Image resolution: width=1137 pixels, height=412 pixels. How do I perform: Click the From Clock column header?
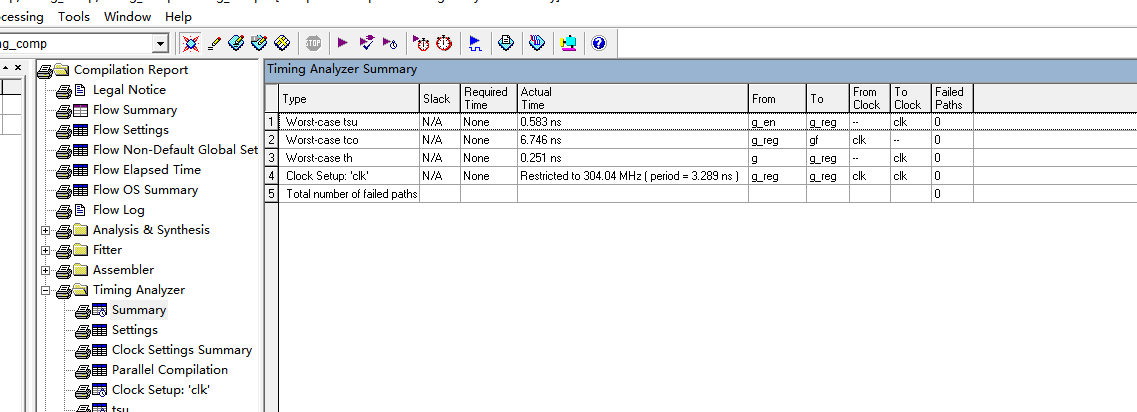pos(870,99)
